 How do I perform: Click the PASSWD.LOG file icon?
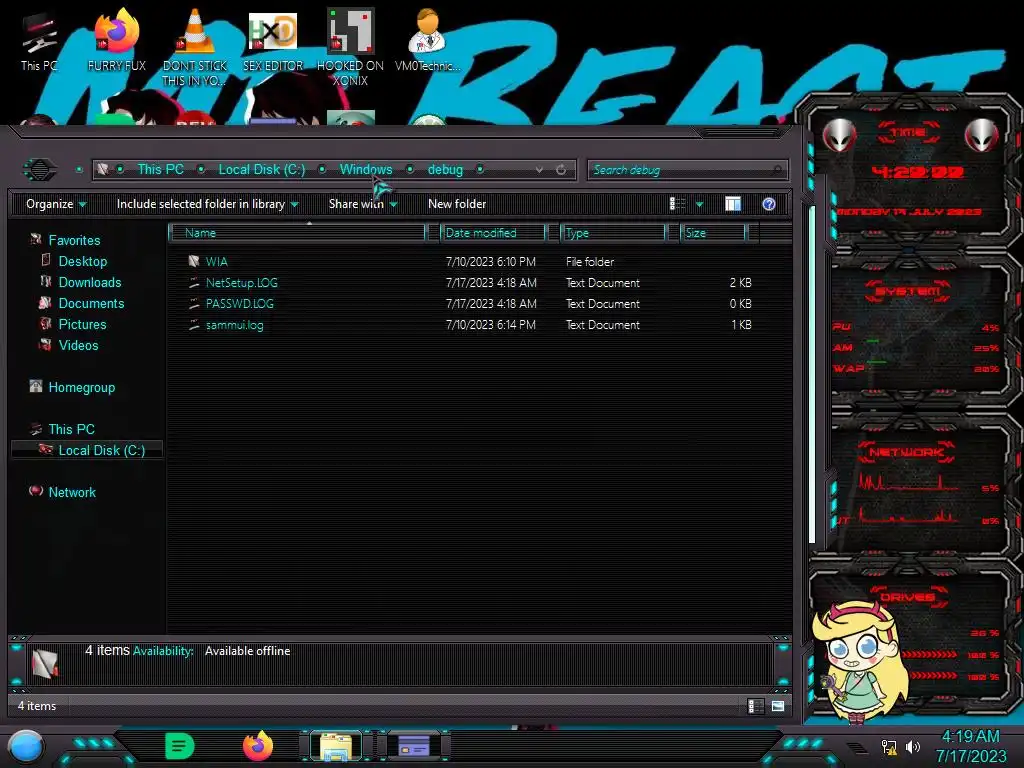[194, 304]
